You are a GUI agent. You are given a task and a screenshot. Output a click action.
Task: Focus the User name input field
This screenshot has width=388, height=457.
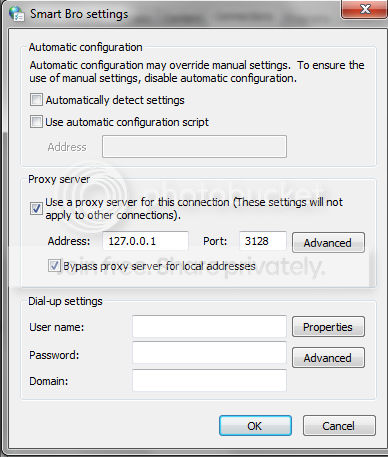pos(209,326)
